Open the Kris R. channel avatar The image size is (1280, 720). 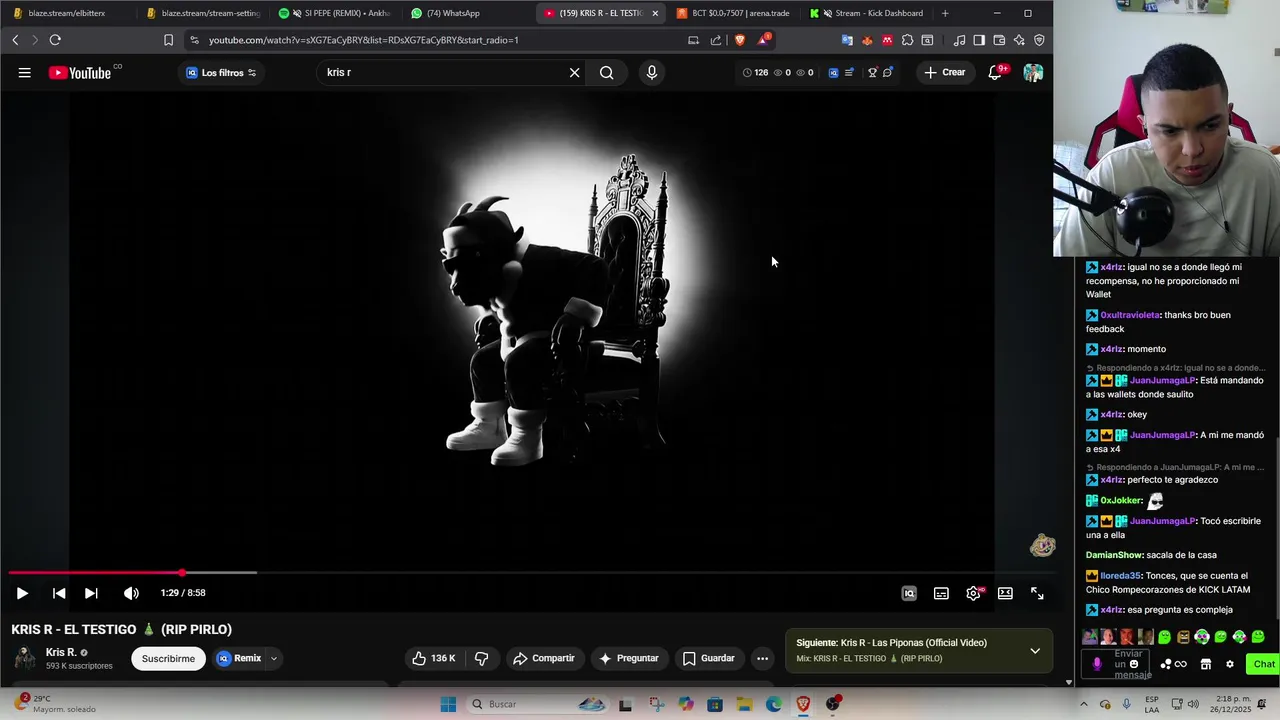[x=24, y=658]
